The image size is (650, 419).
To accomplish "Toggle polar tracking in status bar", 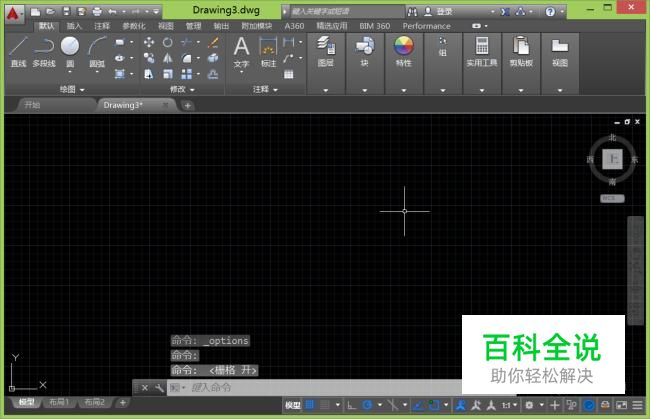I will pyautogui.click(x=367, y=405).
